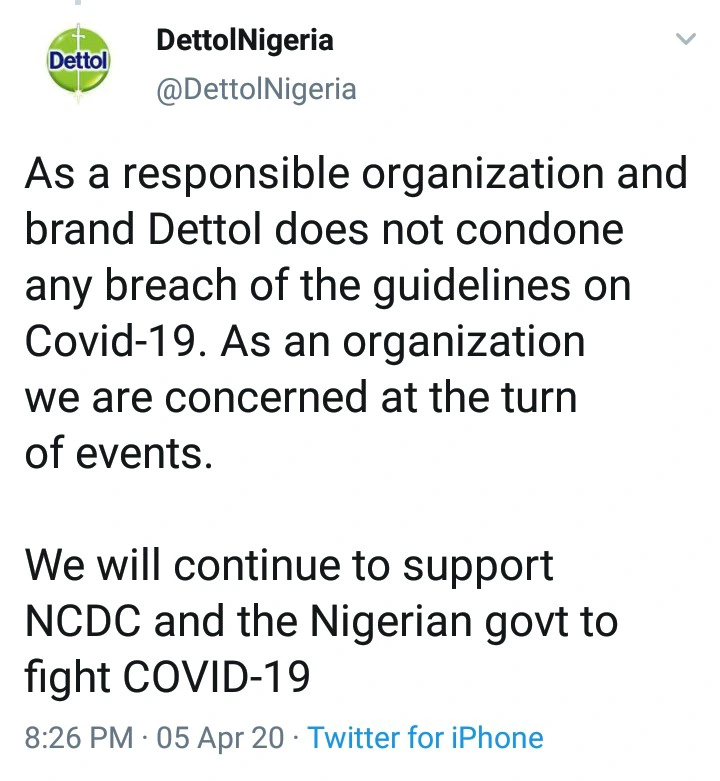Open the Twitter for iPhone source link
Screen dimensions: 720x781
tap(425, 739)
